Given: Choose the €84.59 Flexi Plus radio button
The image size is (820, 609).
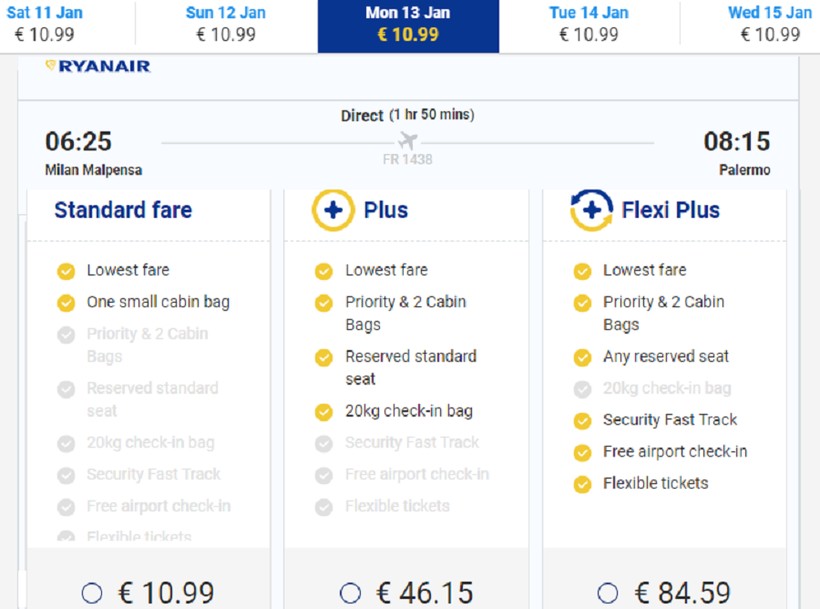Looking at the screenshot, I should 607,593.
